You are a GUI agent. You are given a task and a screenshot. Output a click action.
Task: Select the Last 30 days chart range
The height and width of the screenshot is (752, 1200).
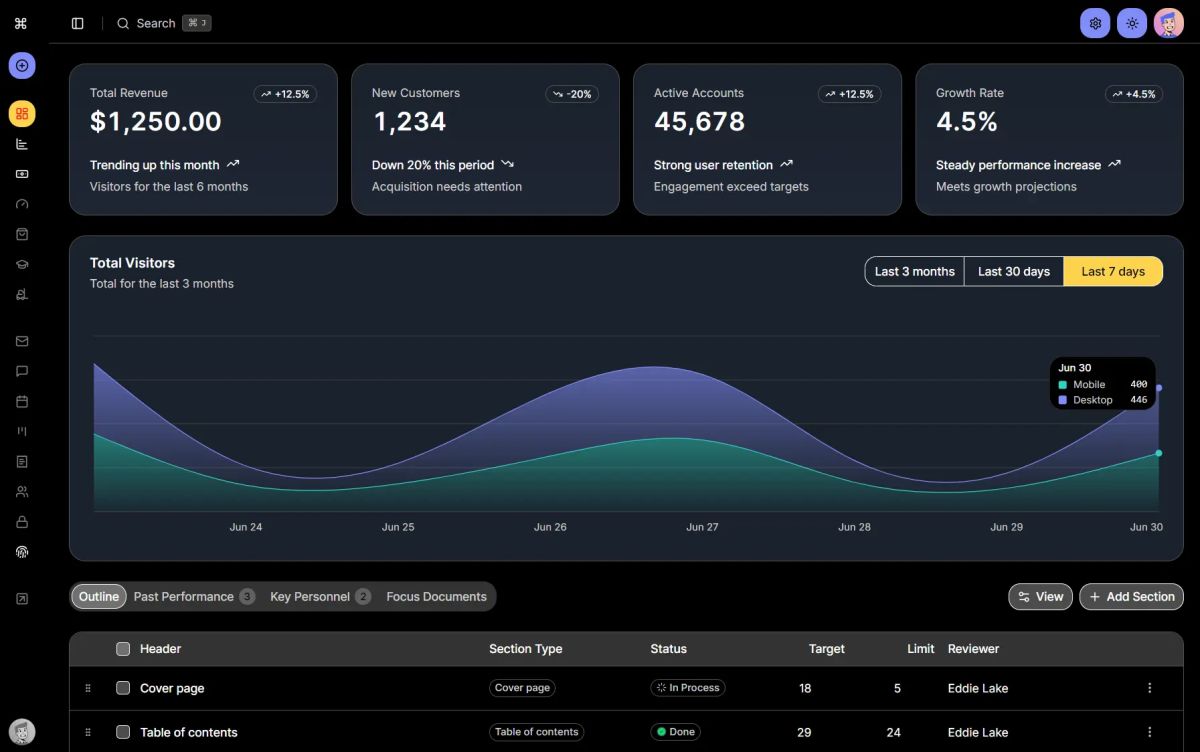coord(1013,271)
